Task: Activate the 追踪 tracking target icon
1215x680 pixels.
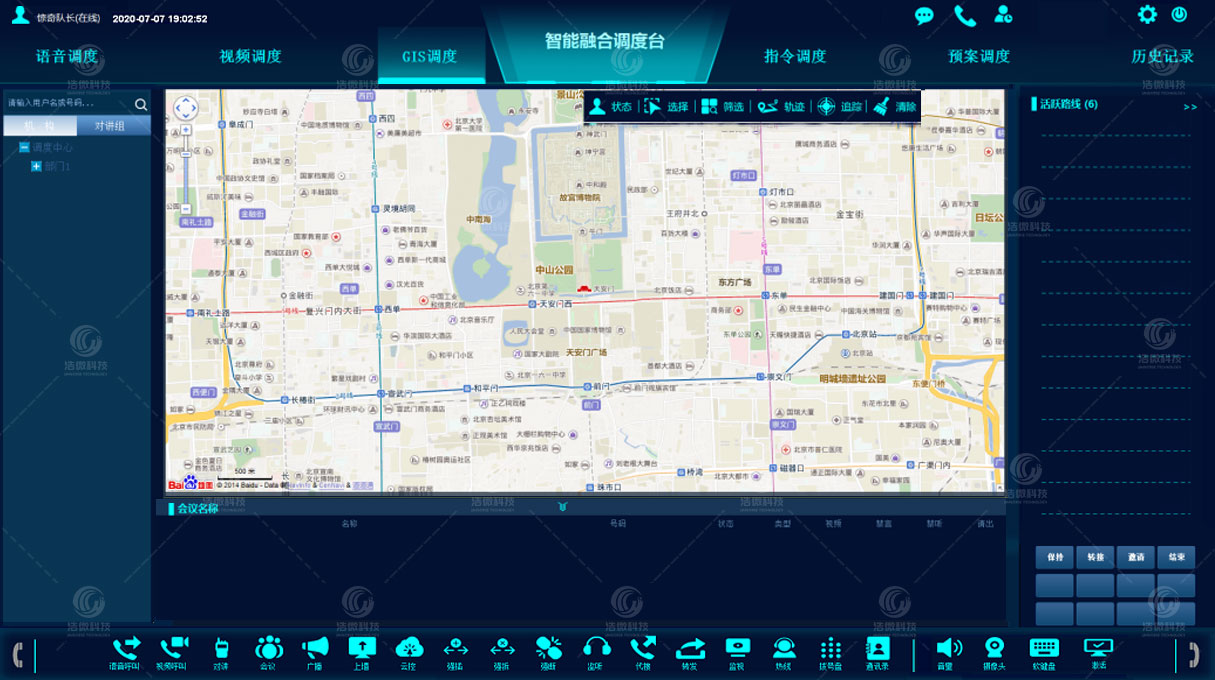Action: click(x=838, y=106)
